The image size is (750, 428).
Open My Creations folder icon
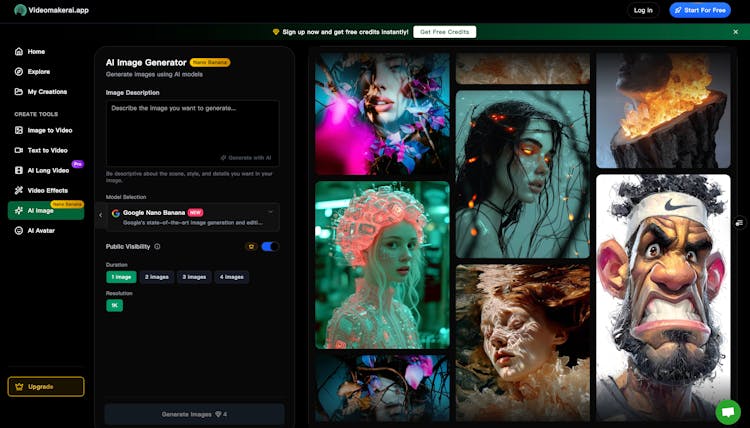(x=19, y=92)
